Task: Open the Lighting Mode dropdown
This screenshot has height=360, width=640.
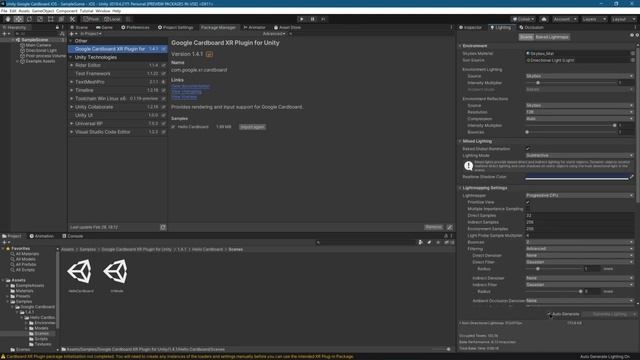Action: click(x=579, y=156)
